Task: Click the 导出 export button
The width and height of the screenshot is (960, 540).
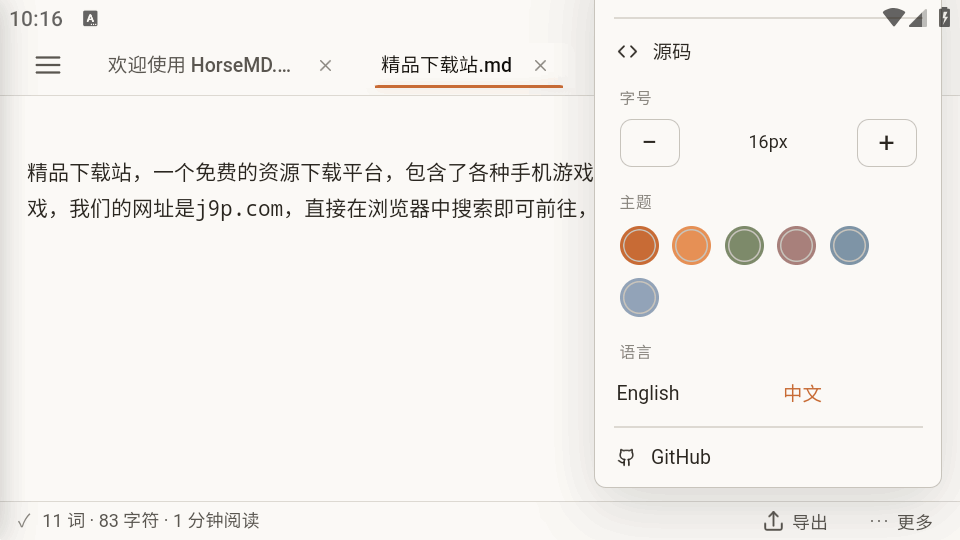Action: [x=795, y=522]
